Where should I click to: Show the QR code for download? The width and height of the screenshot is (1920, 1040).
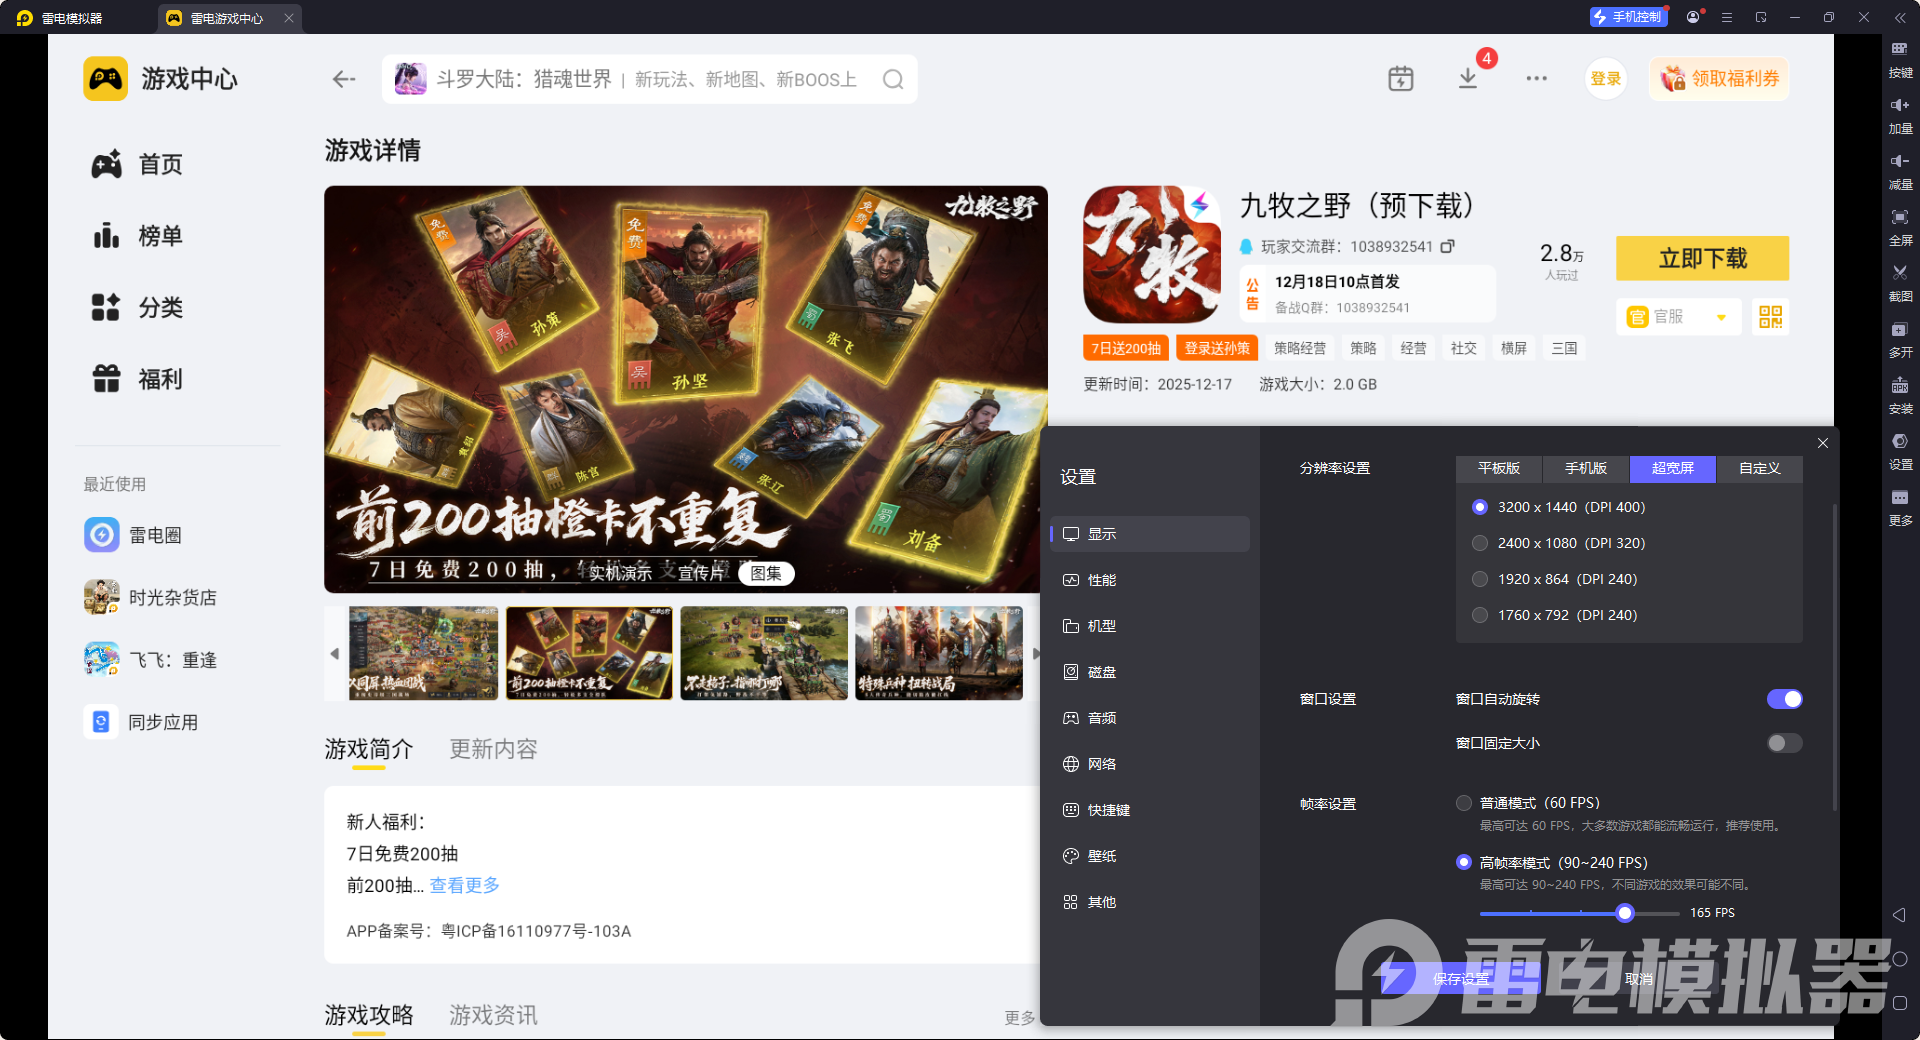(x=1770, y=317)
